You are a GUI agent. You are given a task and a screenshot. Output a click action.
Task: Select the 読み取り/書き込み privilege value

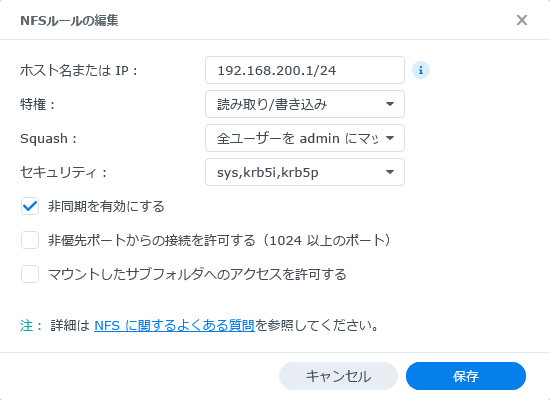(272, 104)
